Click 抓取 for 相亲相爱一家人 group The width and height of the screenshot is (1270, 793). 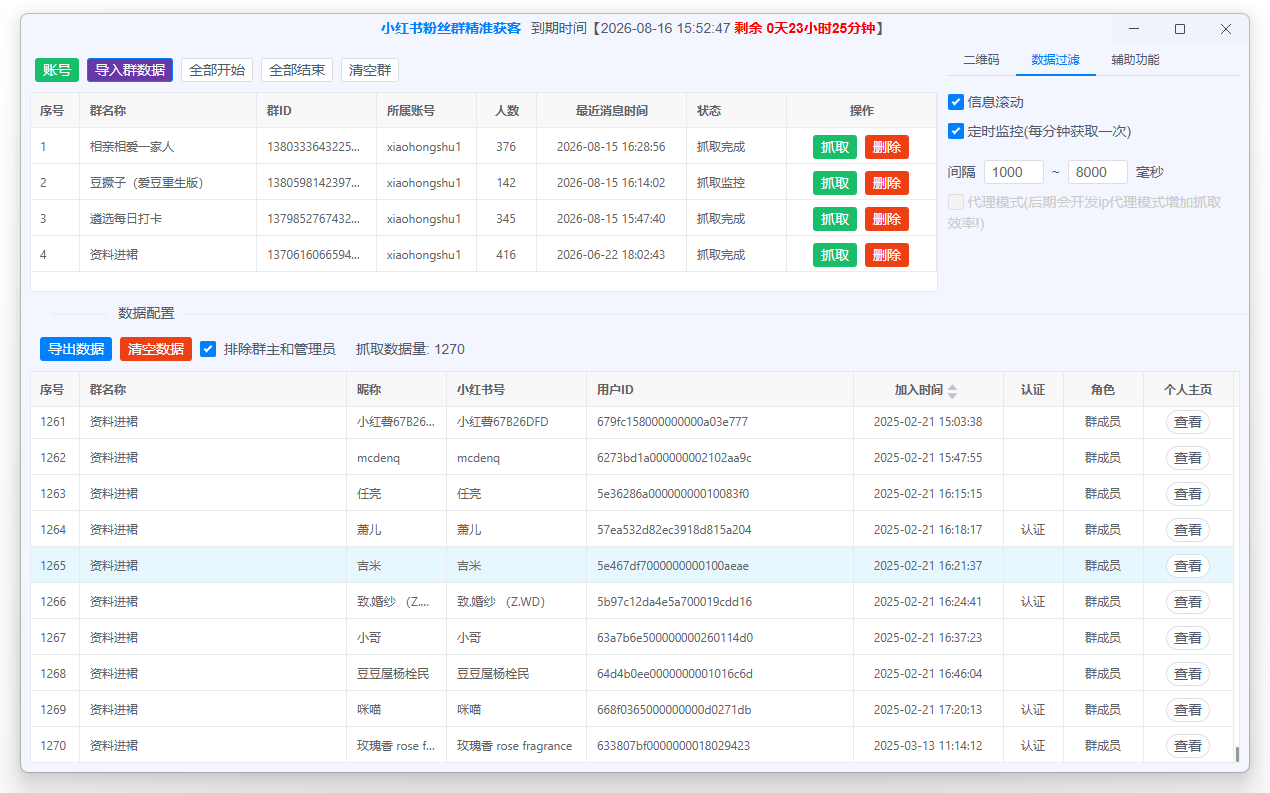835,147
